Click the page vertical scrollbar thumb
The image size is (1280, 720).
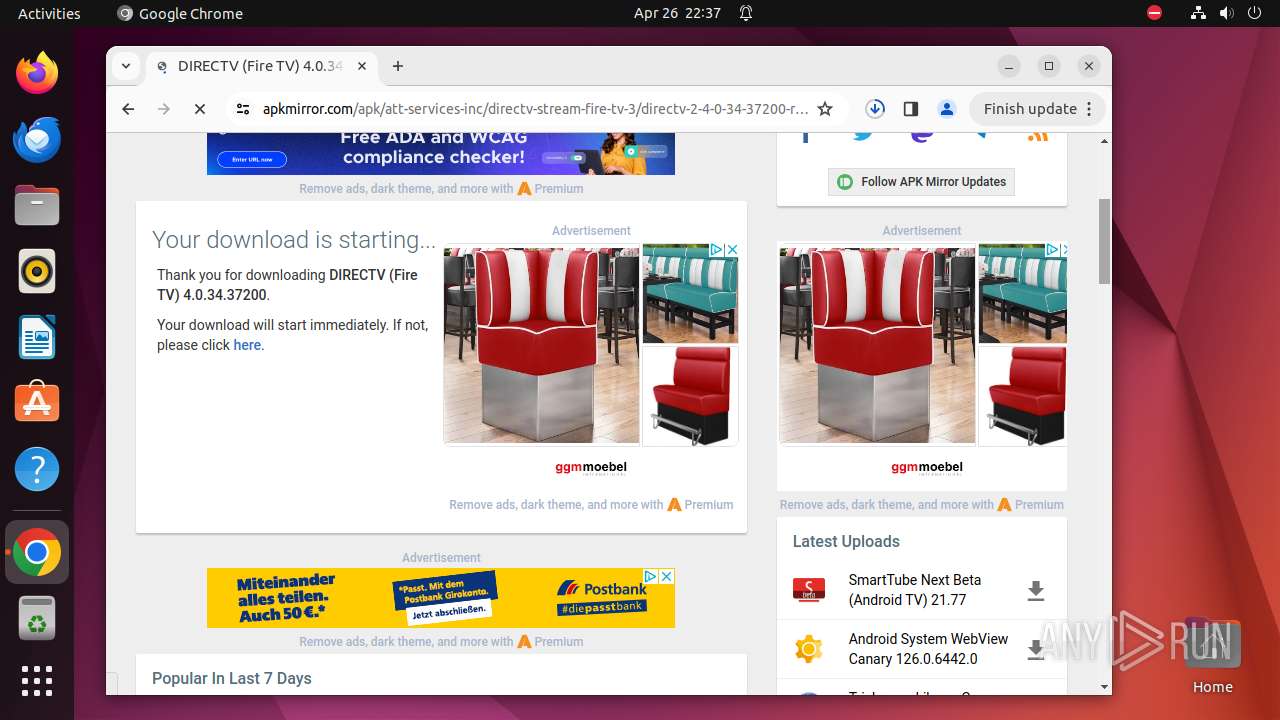(x=1104, y=240)
